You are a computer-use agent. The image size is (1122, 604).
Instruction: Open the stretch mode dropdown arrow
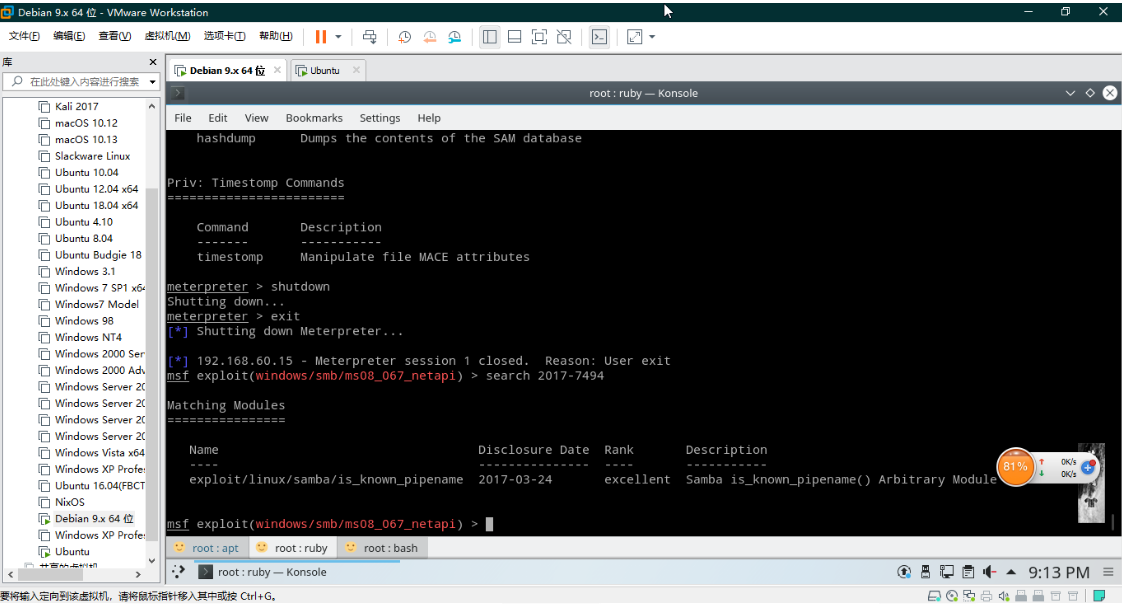(652, 36)
